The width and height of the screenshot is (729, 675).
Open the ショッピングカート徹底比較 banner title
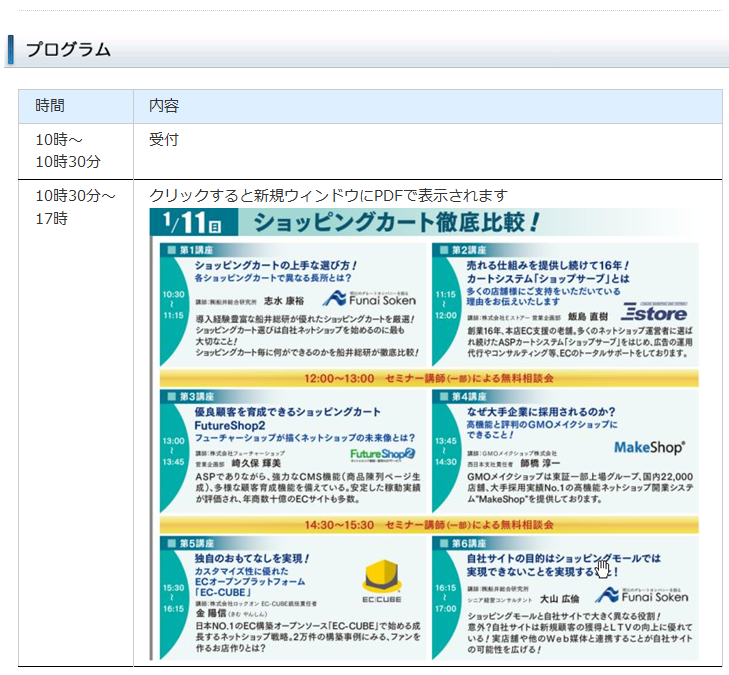[397, 222]
